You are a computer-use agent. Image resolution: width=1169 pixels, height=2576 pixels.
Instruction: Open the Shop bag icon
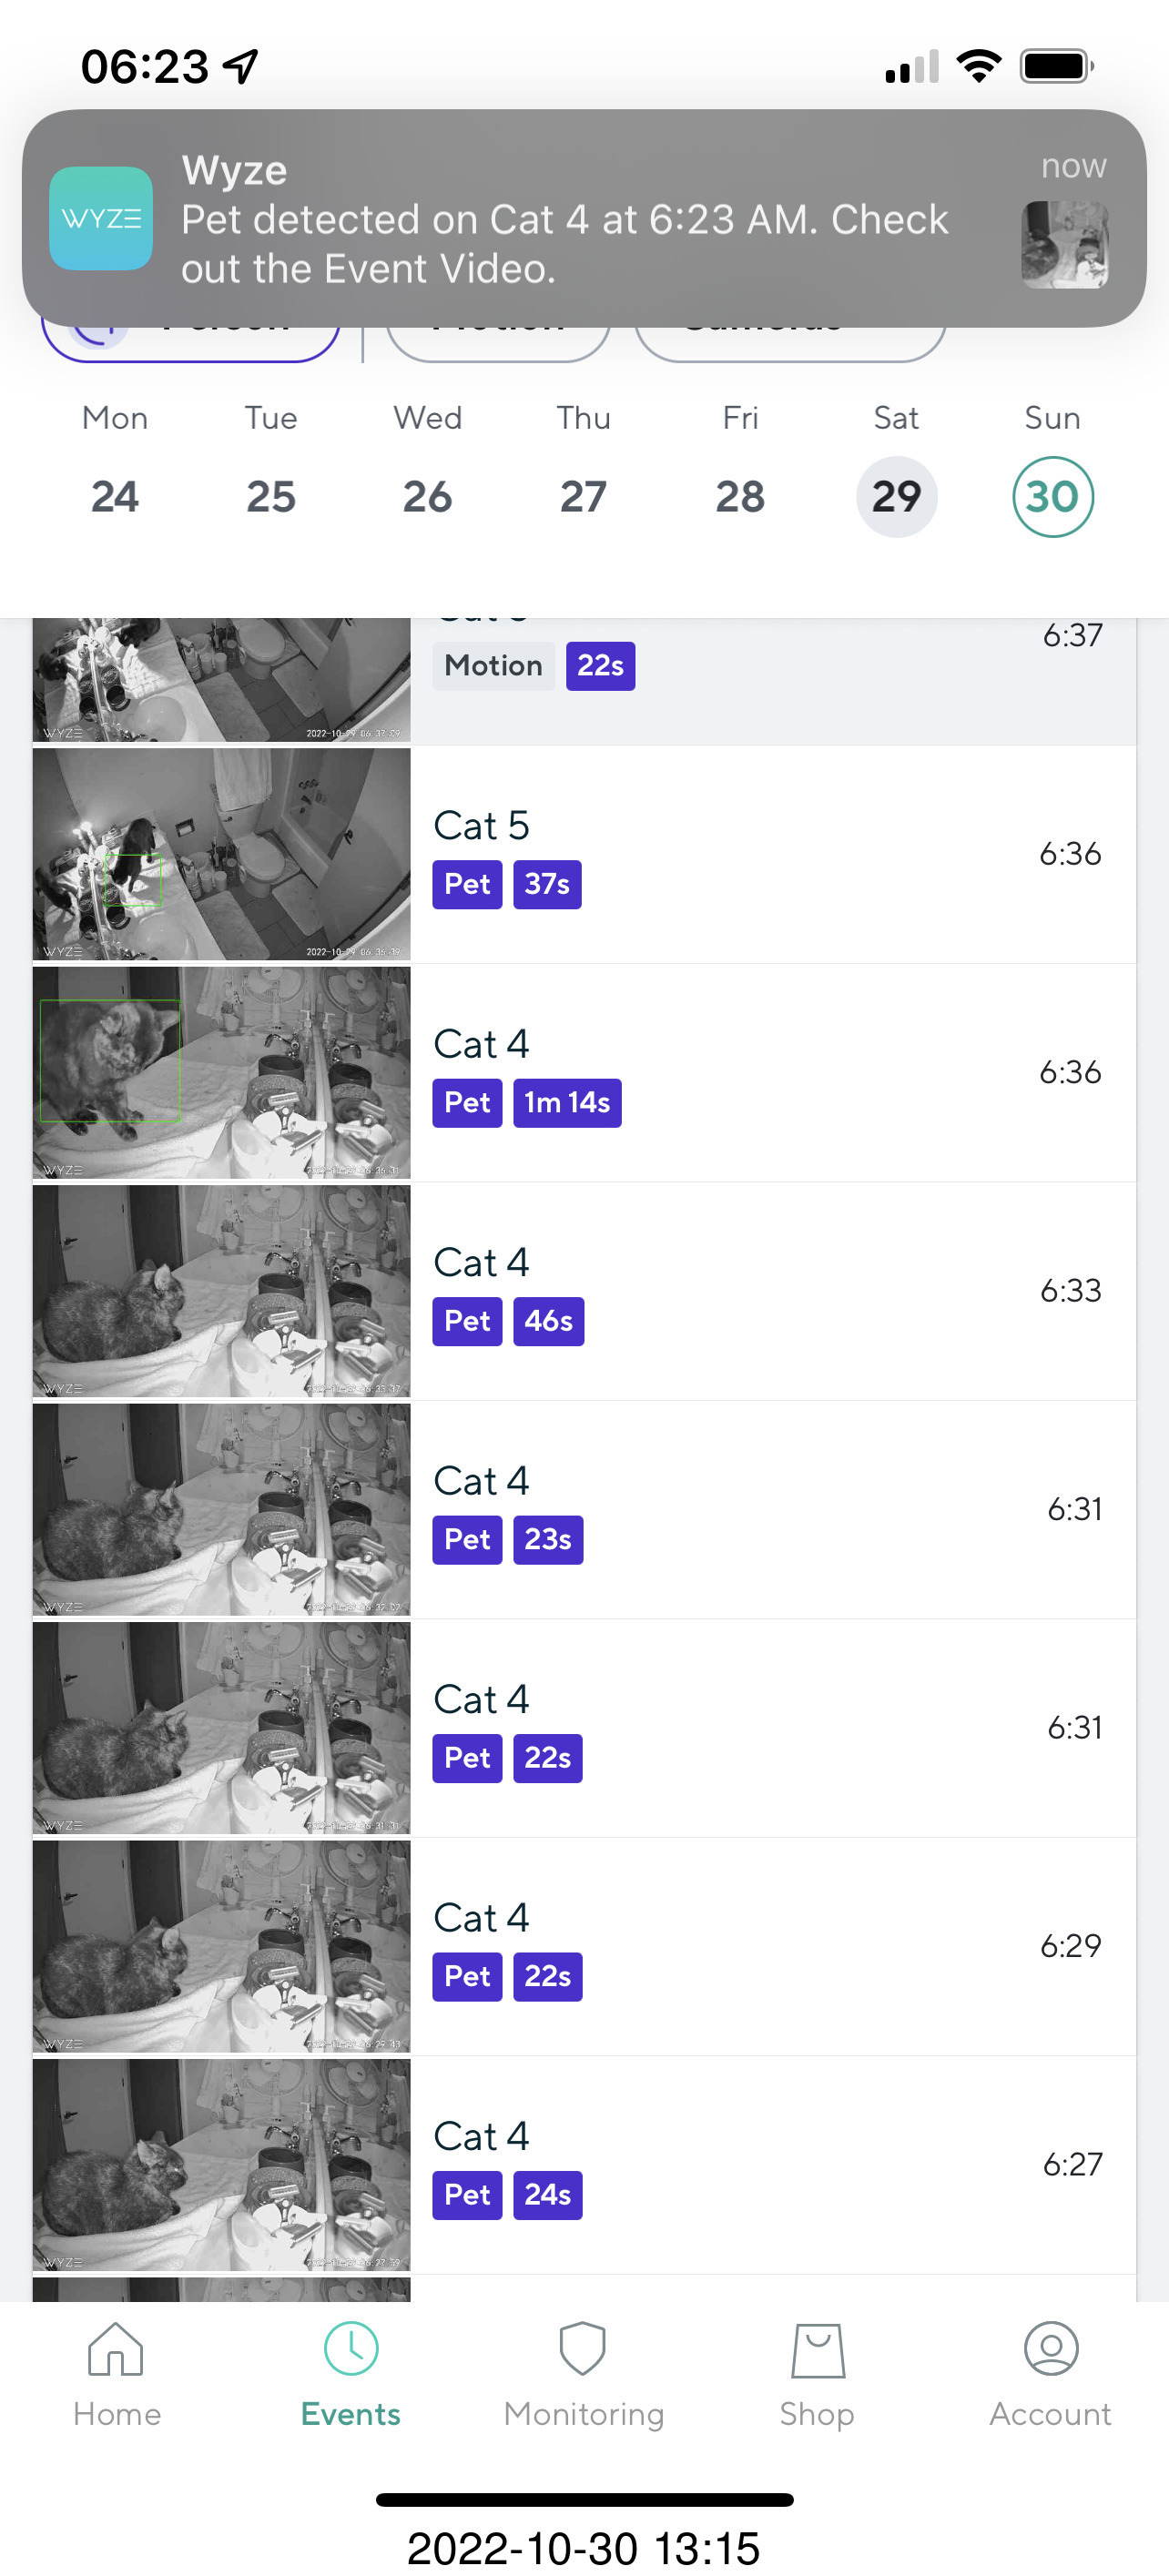pos(817,2348)
